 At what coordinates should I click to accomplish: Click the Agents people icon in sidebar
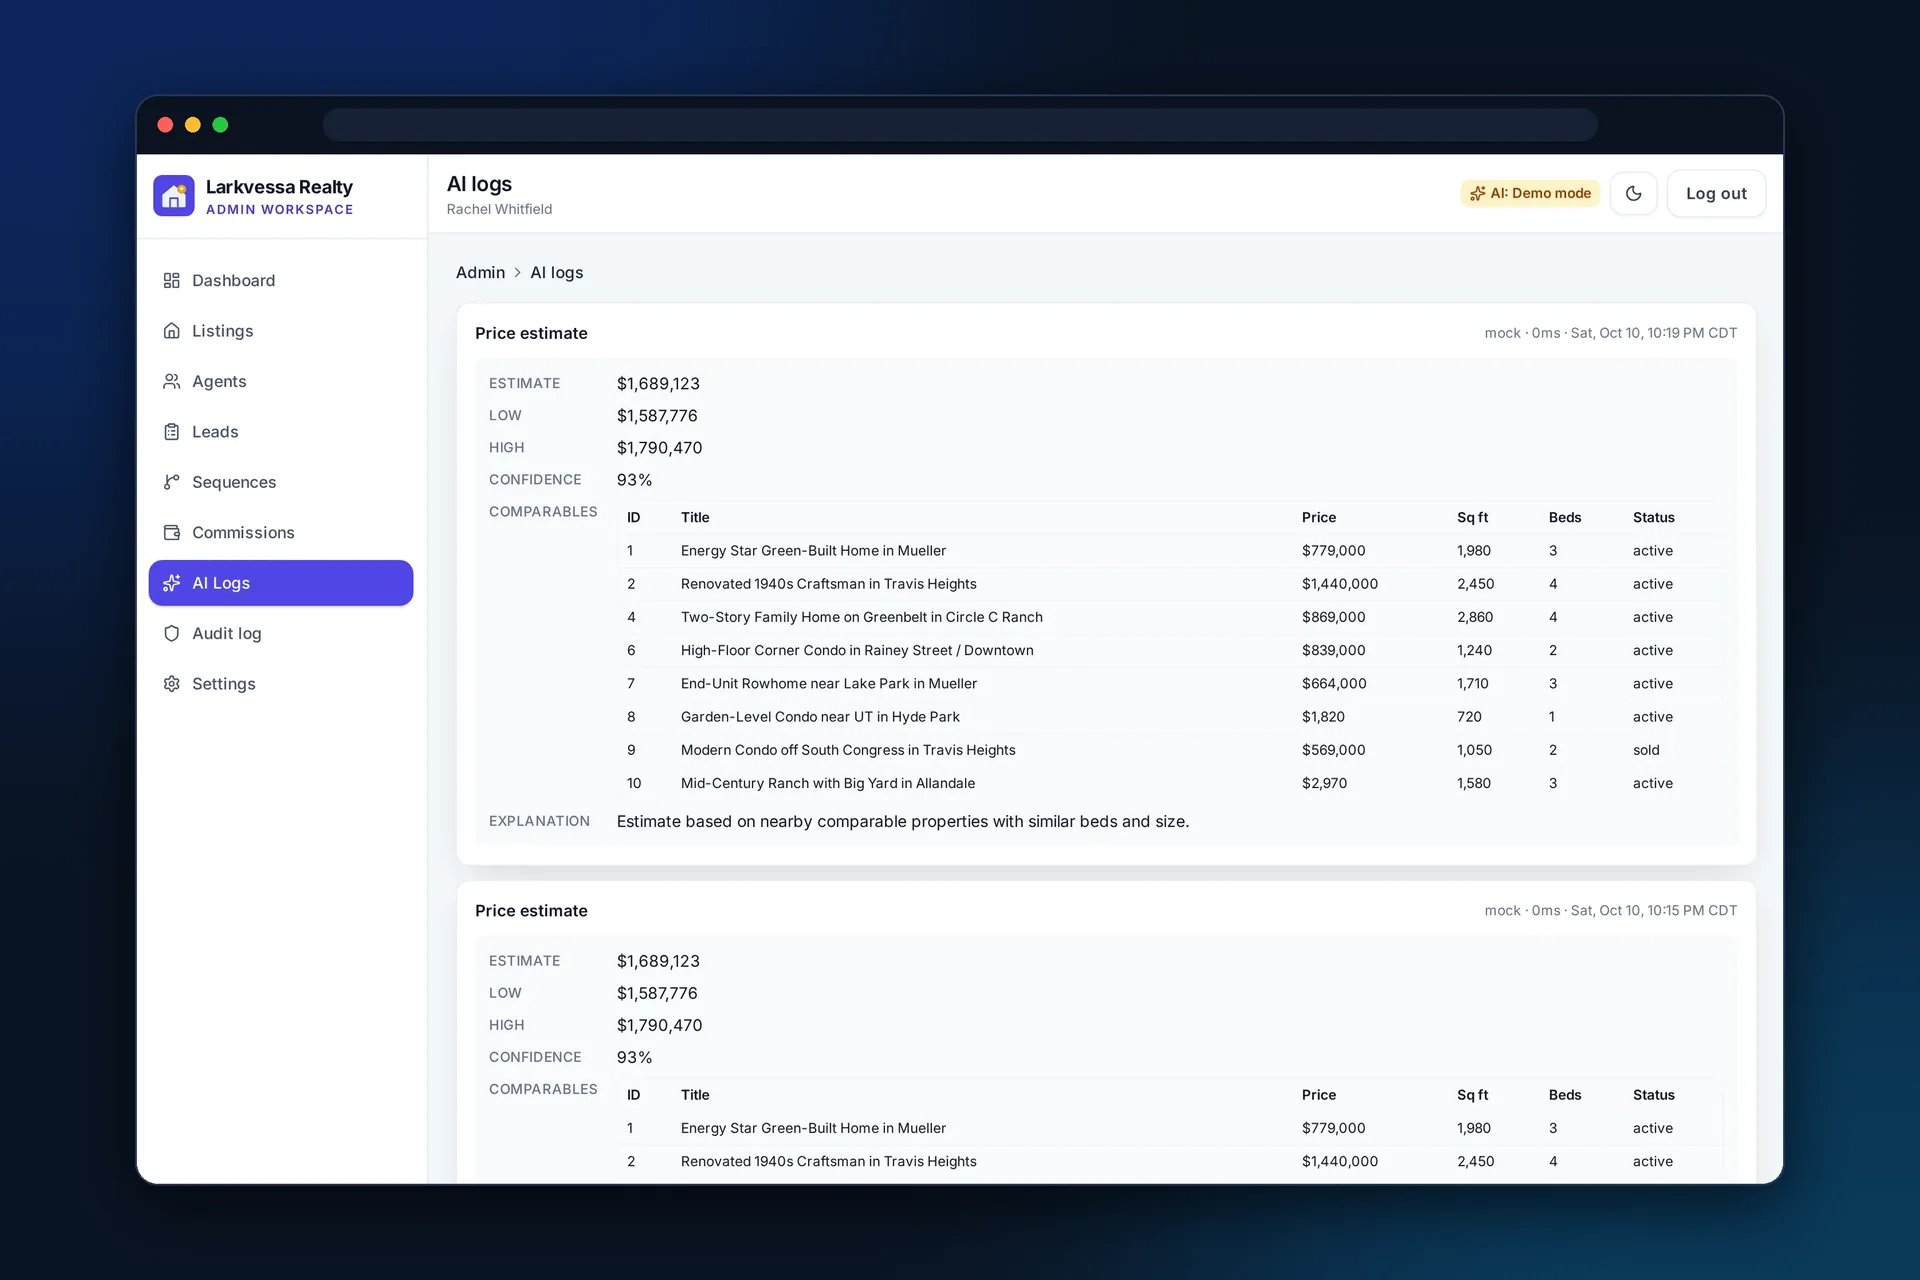(x=172, y=381)
